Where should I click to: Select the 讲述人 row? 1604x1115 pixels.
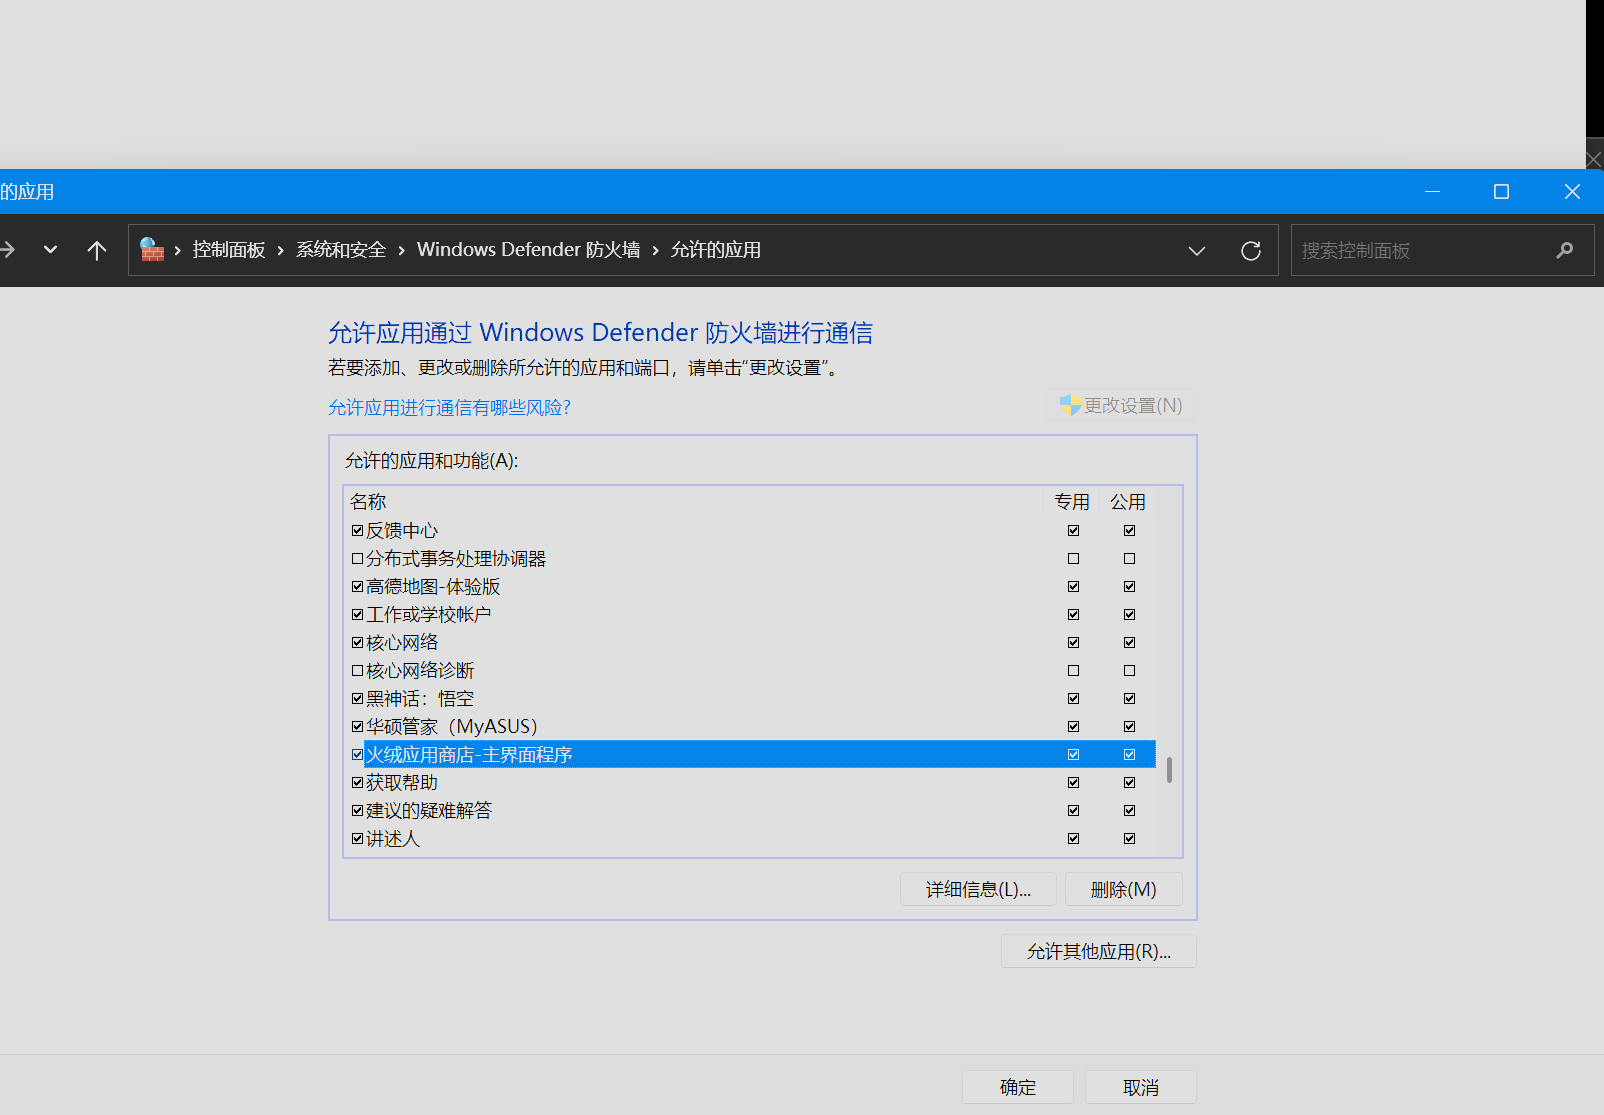point(750,839)
